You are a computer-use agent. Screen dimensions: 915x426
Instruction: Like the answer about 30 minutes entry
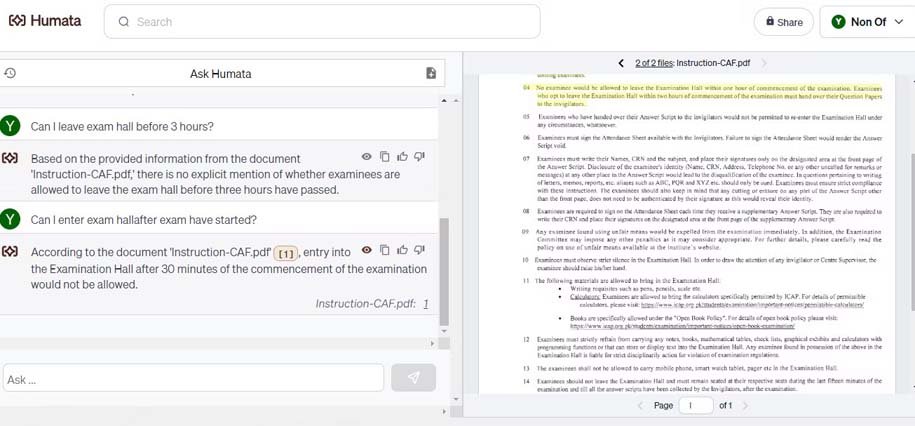pos(402,250)
